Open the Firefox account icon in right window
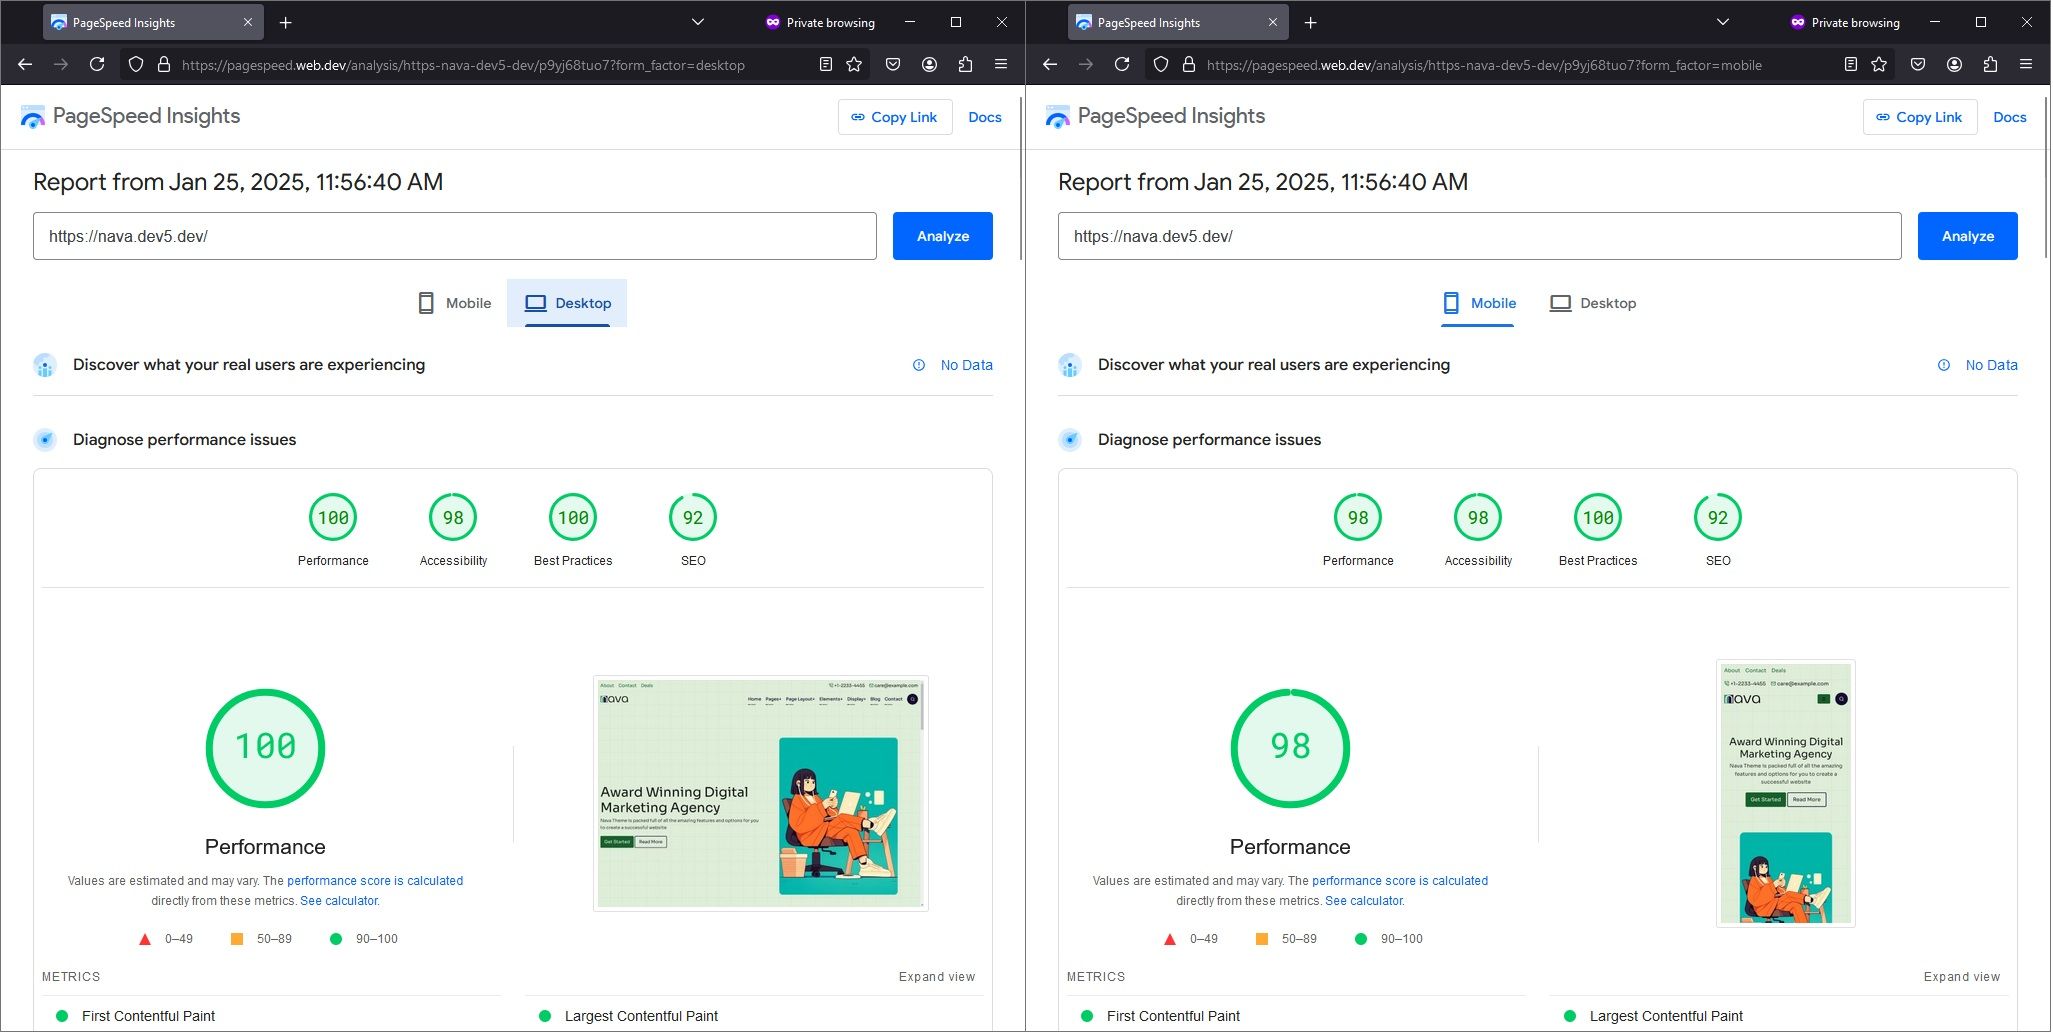Image resolution: width=2053 pixels, height=1032 pixels. click(1952, 64)
